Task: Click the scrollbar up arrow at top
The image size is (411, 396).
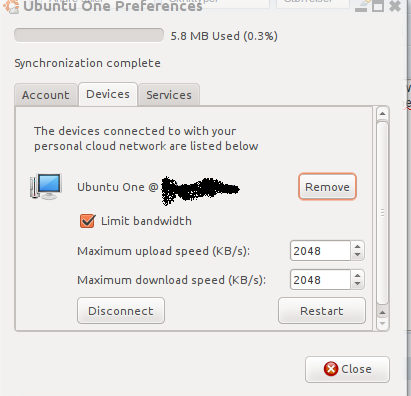Action: coord(382,114)
